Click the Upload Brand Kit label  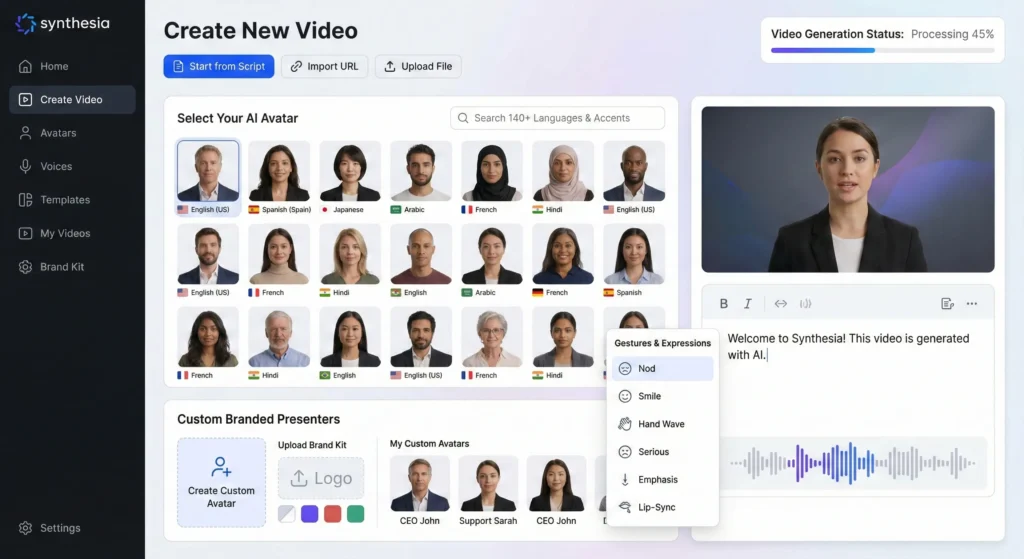312,445
